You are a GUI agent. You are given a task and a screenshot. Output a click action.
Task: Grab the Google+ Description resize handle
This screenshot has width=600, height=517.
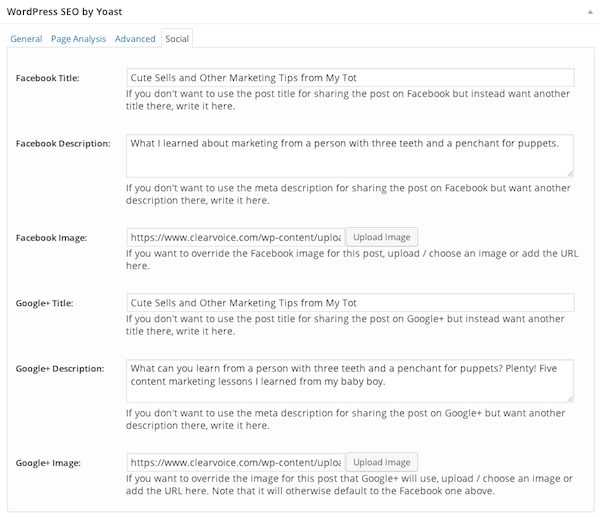pyautogui.click(x=570, y=399)
